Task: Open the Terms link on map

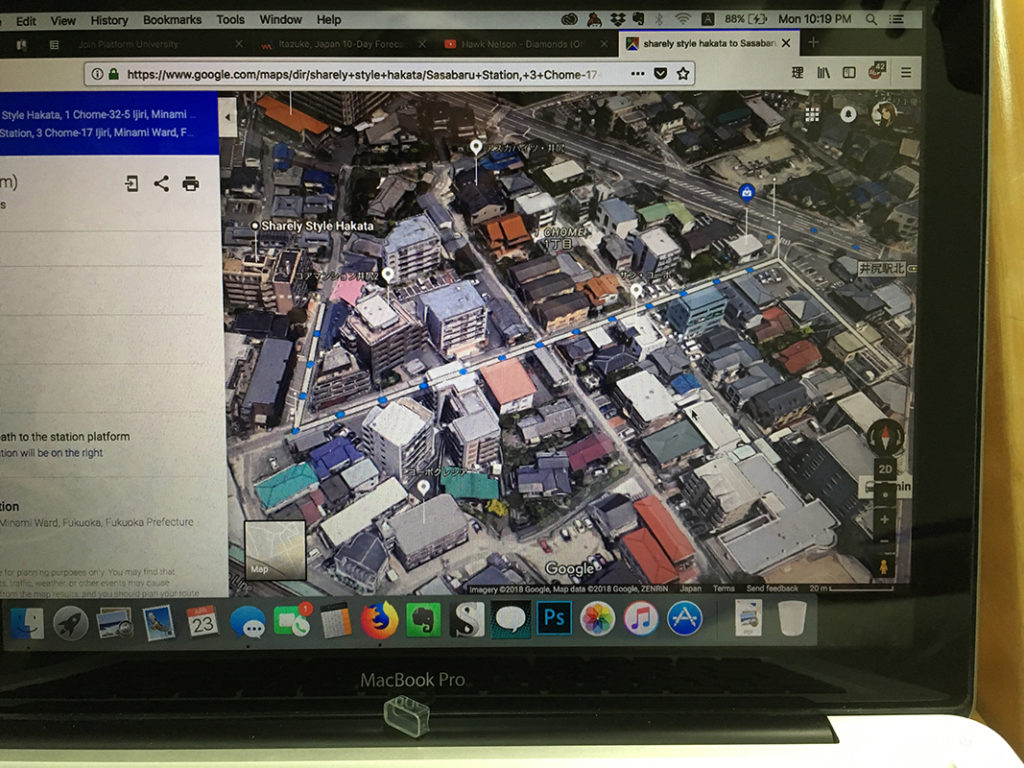Action: pos(724,588)
